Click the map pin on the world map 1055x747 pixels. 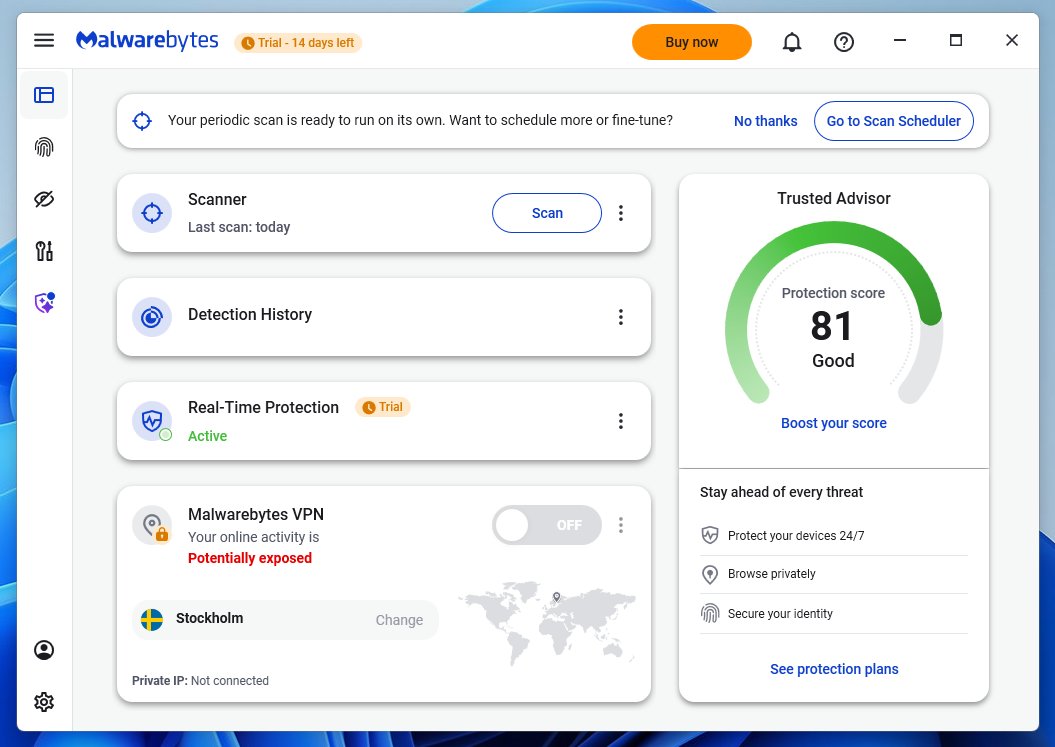coord(556,597)
